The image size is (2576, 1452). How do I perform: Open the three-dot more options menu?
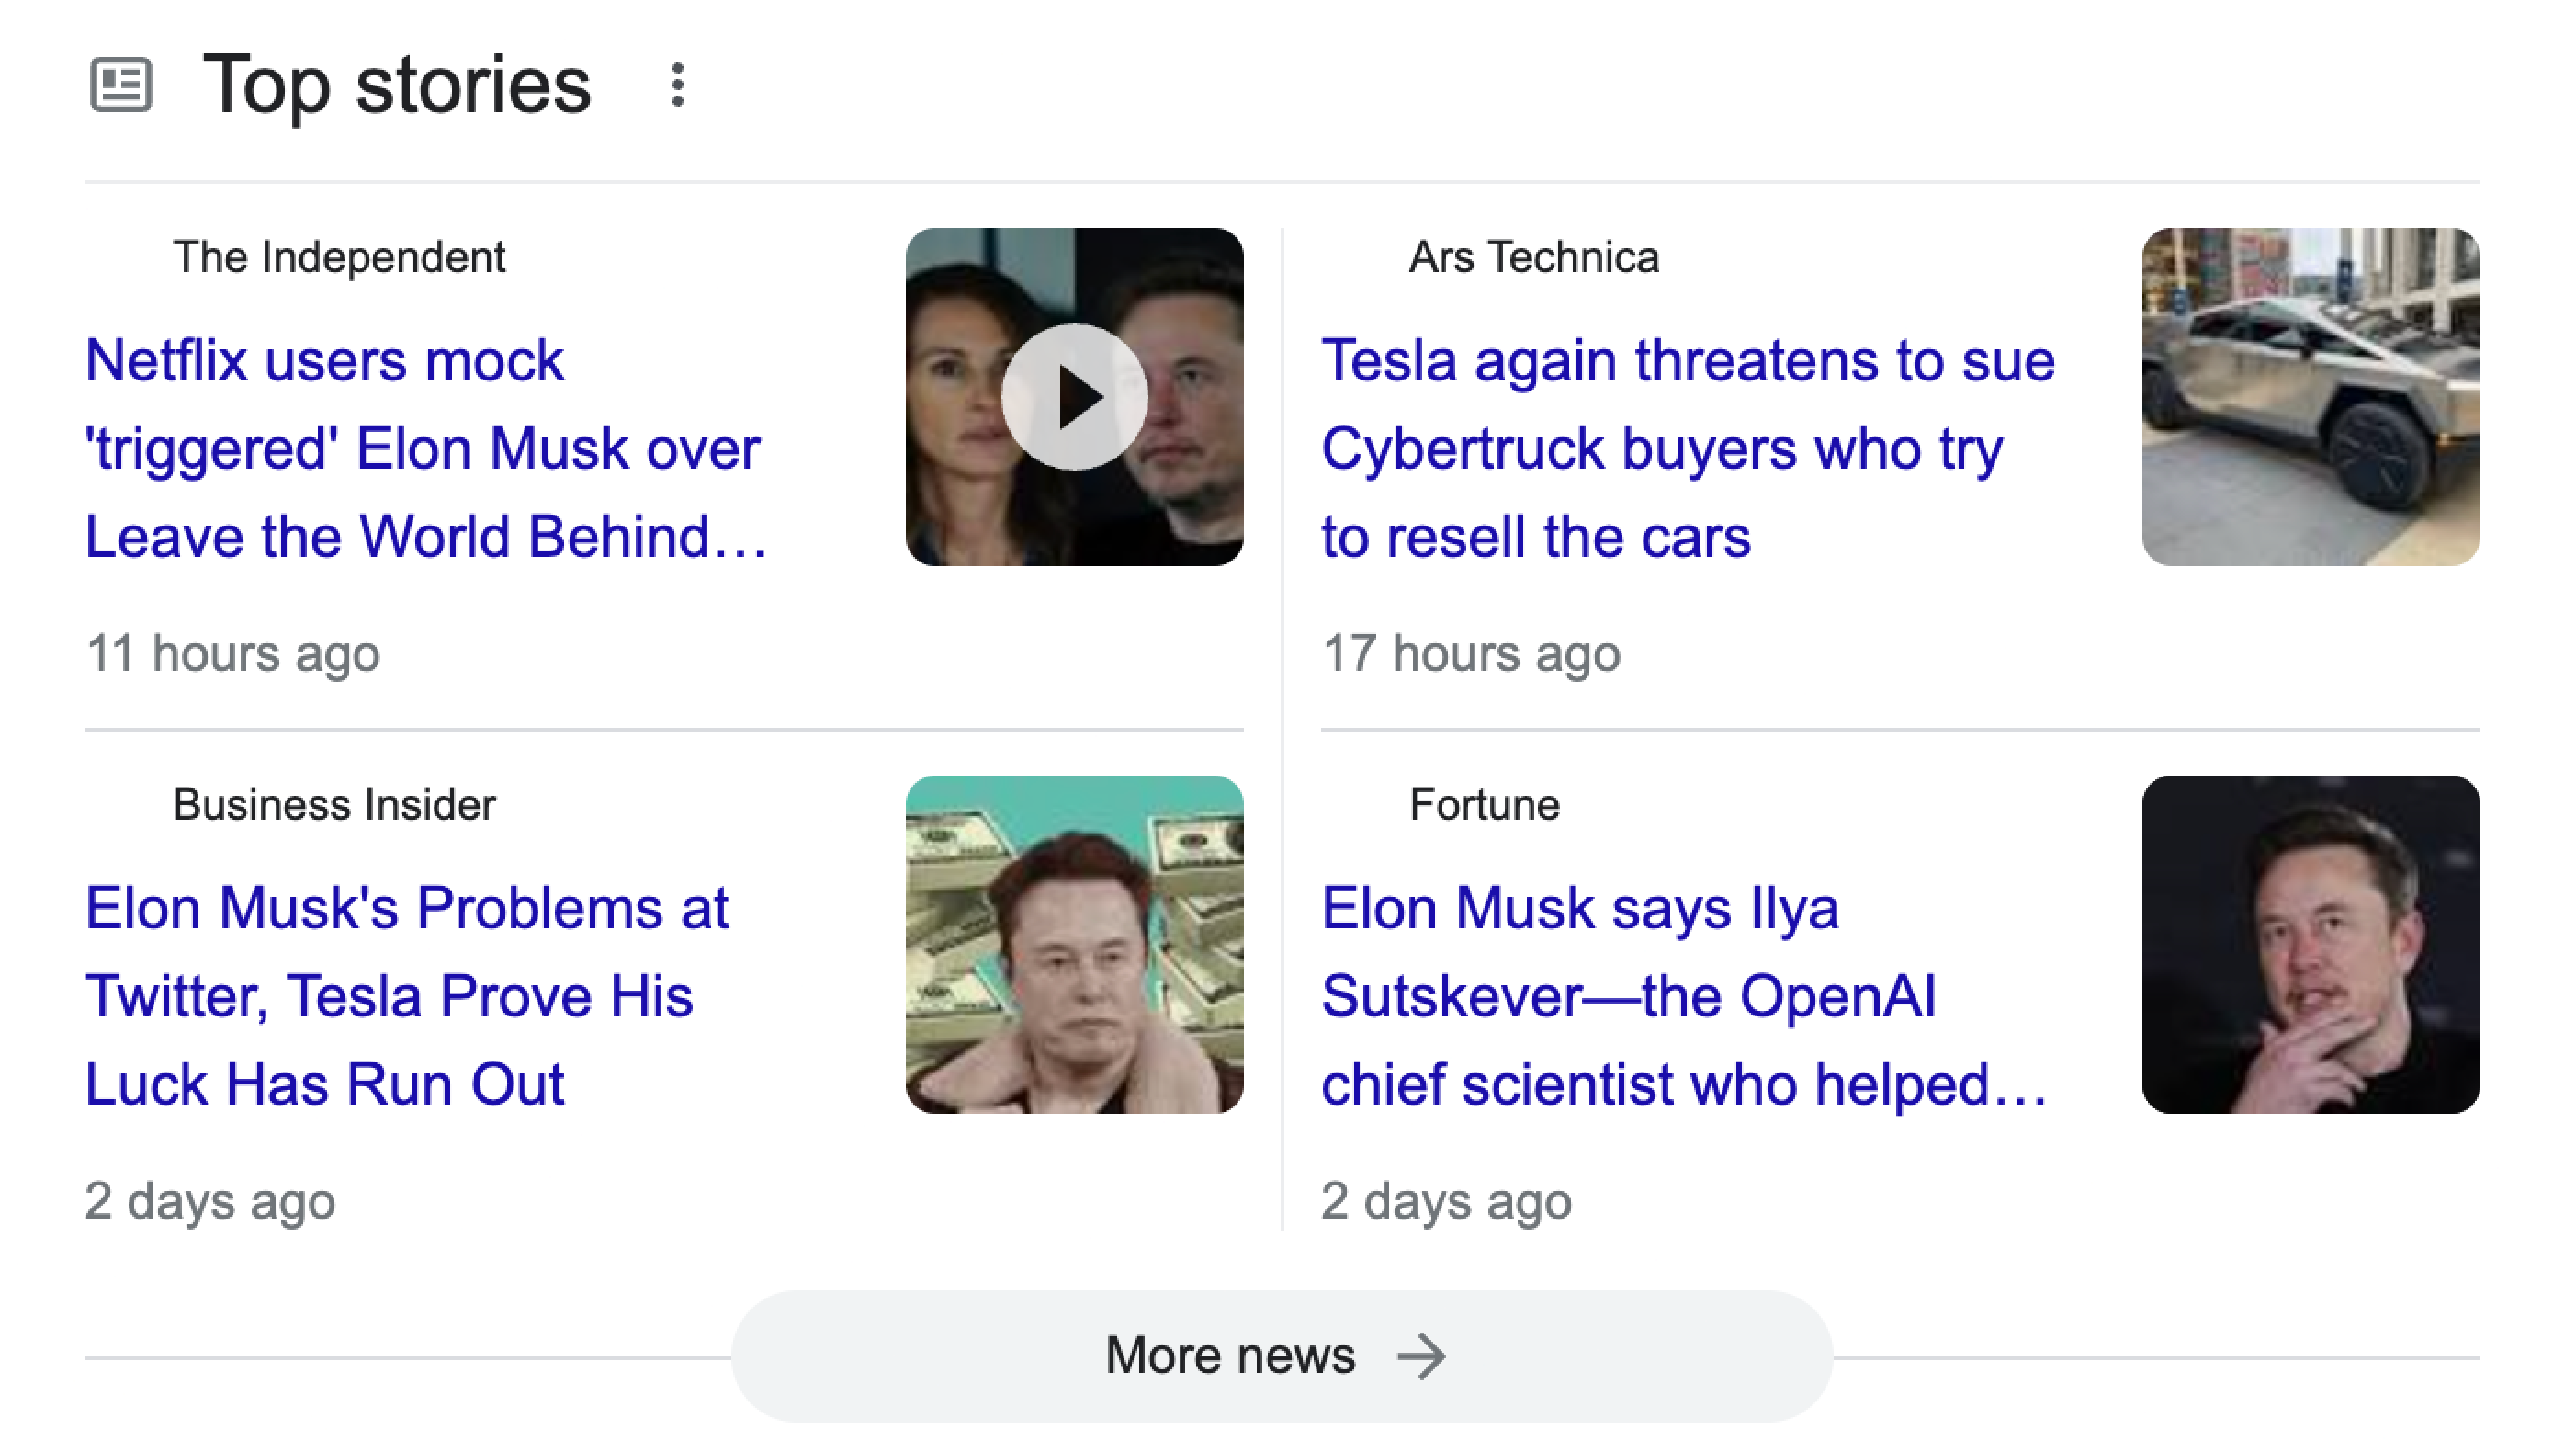coord(678,85)
